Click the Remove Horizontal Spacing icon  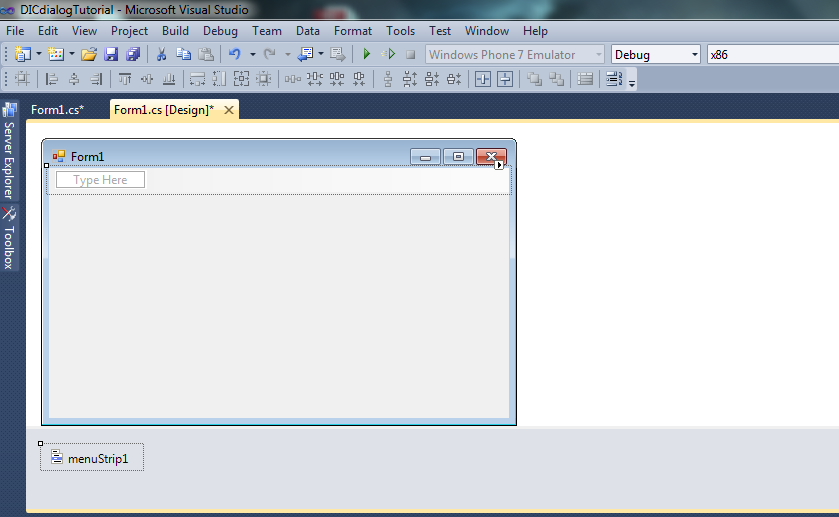[359, 79]
